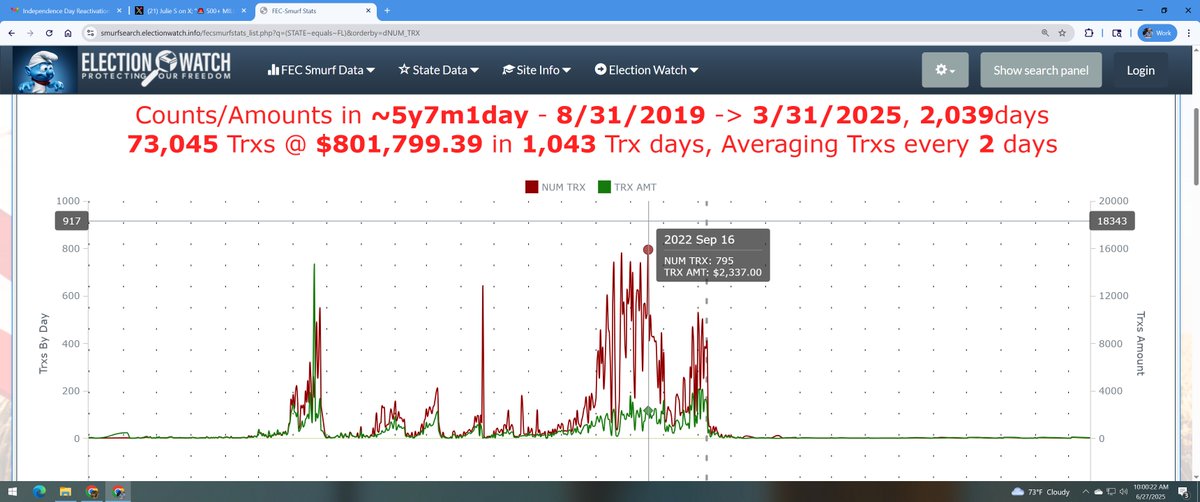This screenshot has height=502, width=1200.
Task: Open Microsoft Edge from the taskbar
Action: (40, 492)
